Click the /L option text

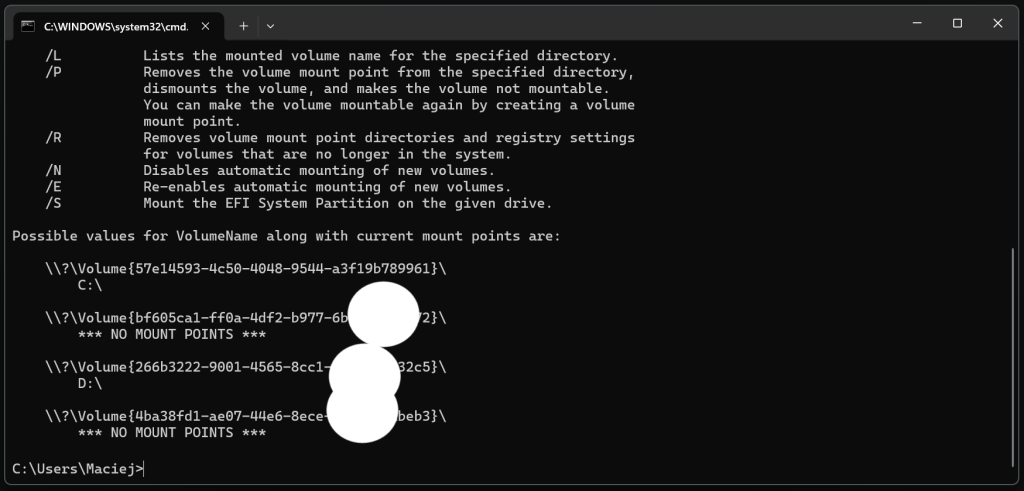point(53,56)
